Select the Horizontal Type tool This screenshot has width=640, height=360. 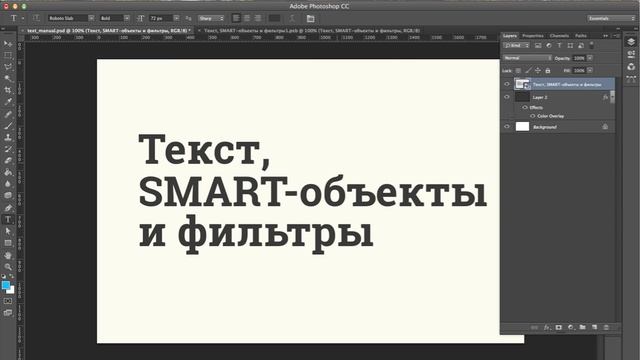click(8, 220)
